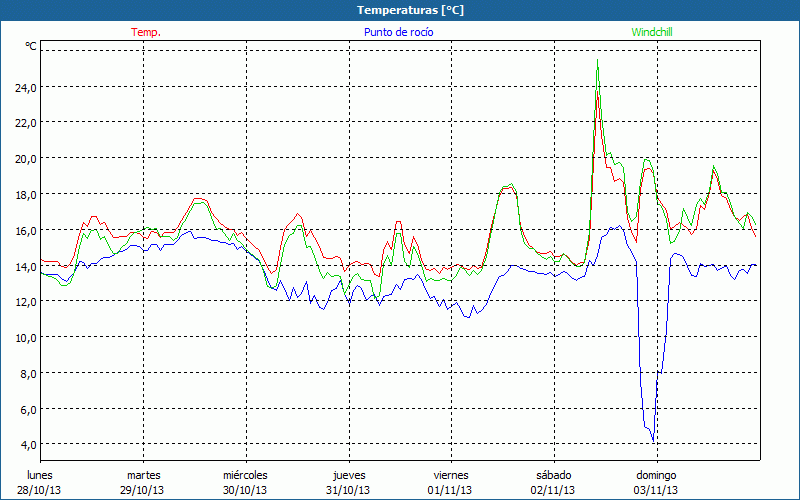Screen dimensions: 800x500
Task: Click the 24,0 value on the temperature axis
Action: [25, 87]
